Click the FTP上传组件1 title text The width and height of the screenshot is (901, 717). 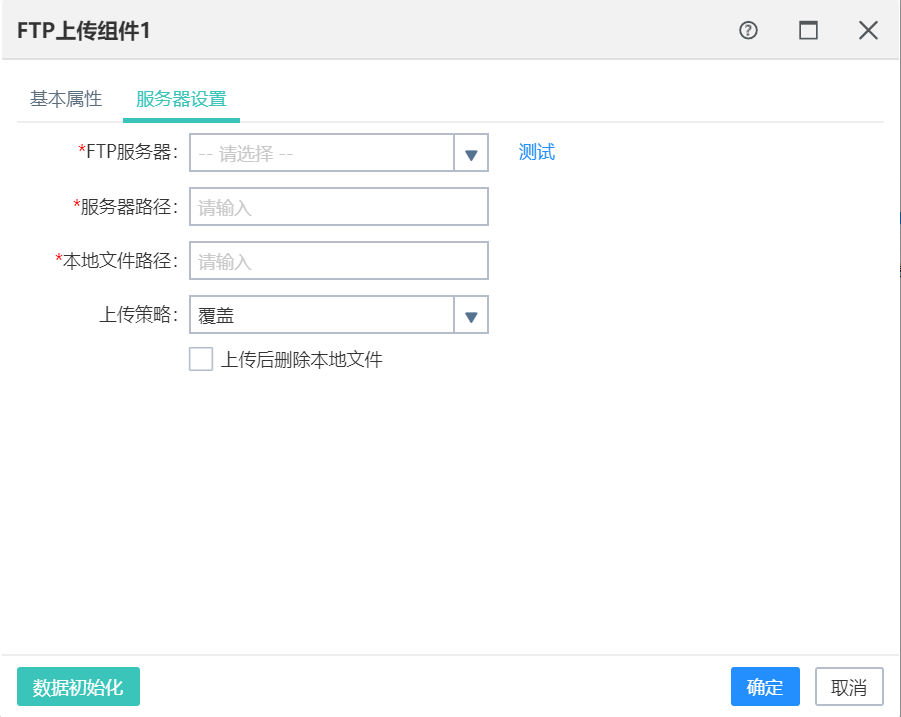84,30
